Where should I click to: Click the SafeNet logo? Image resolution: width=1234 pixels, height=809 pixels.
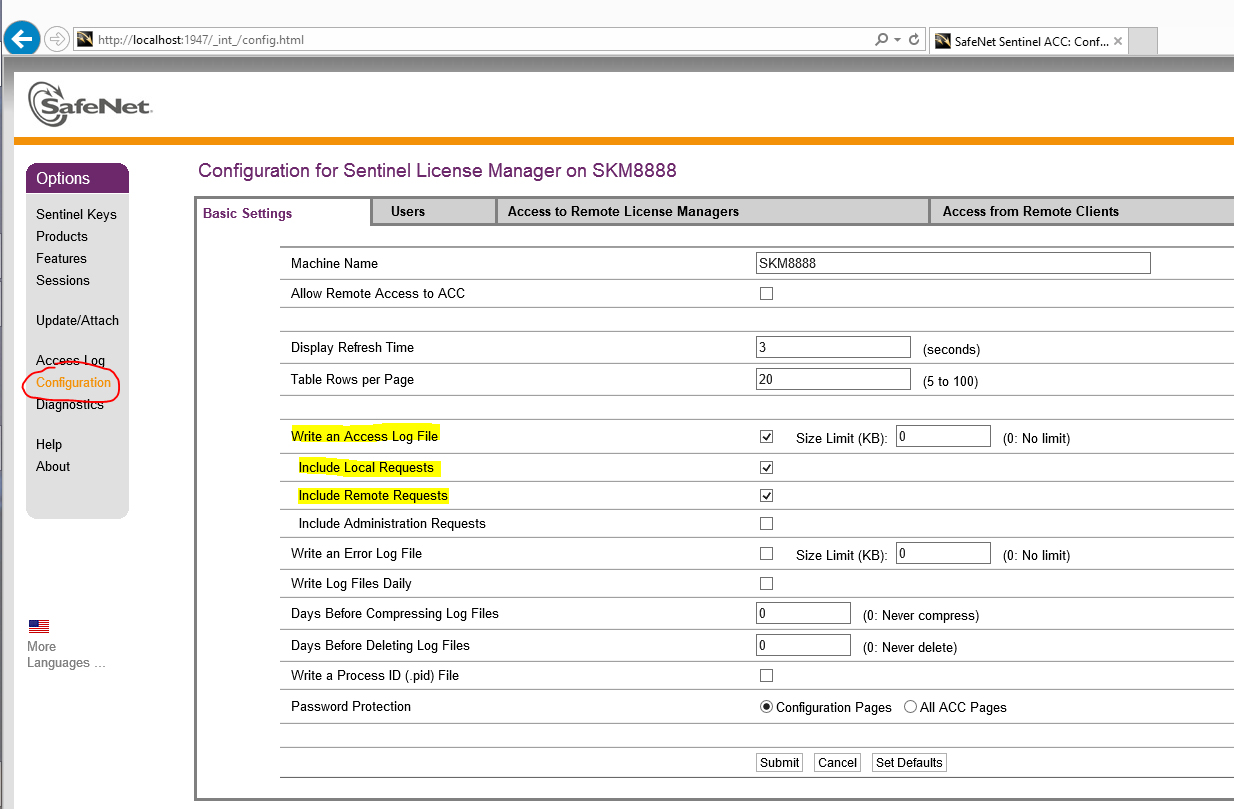click(90, 103)
